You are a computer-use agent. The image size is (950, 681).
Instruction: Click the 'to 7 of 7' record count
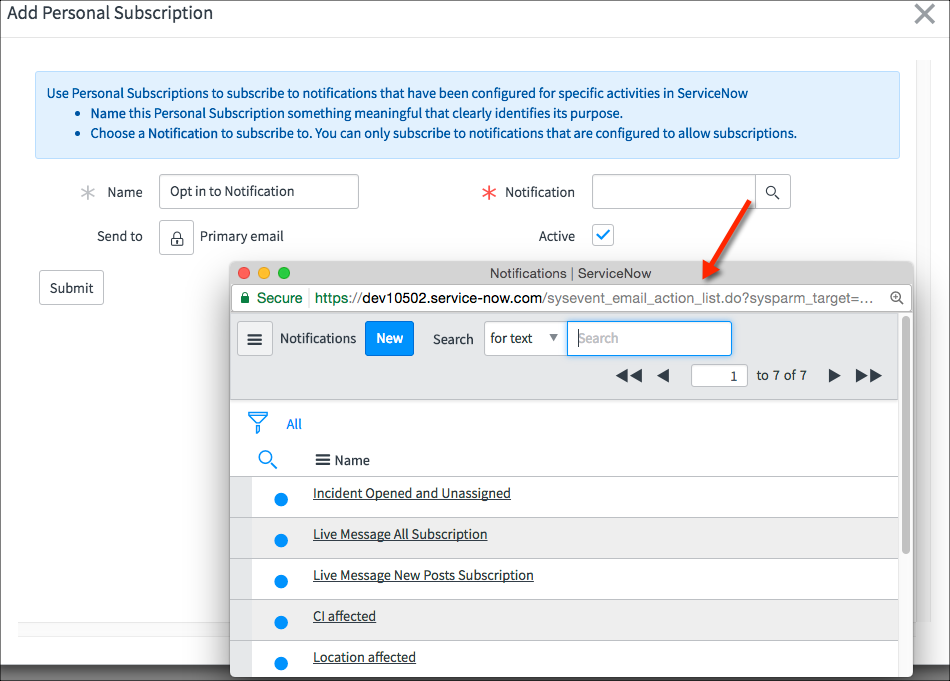tap(782, 376)
